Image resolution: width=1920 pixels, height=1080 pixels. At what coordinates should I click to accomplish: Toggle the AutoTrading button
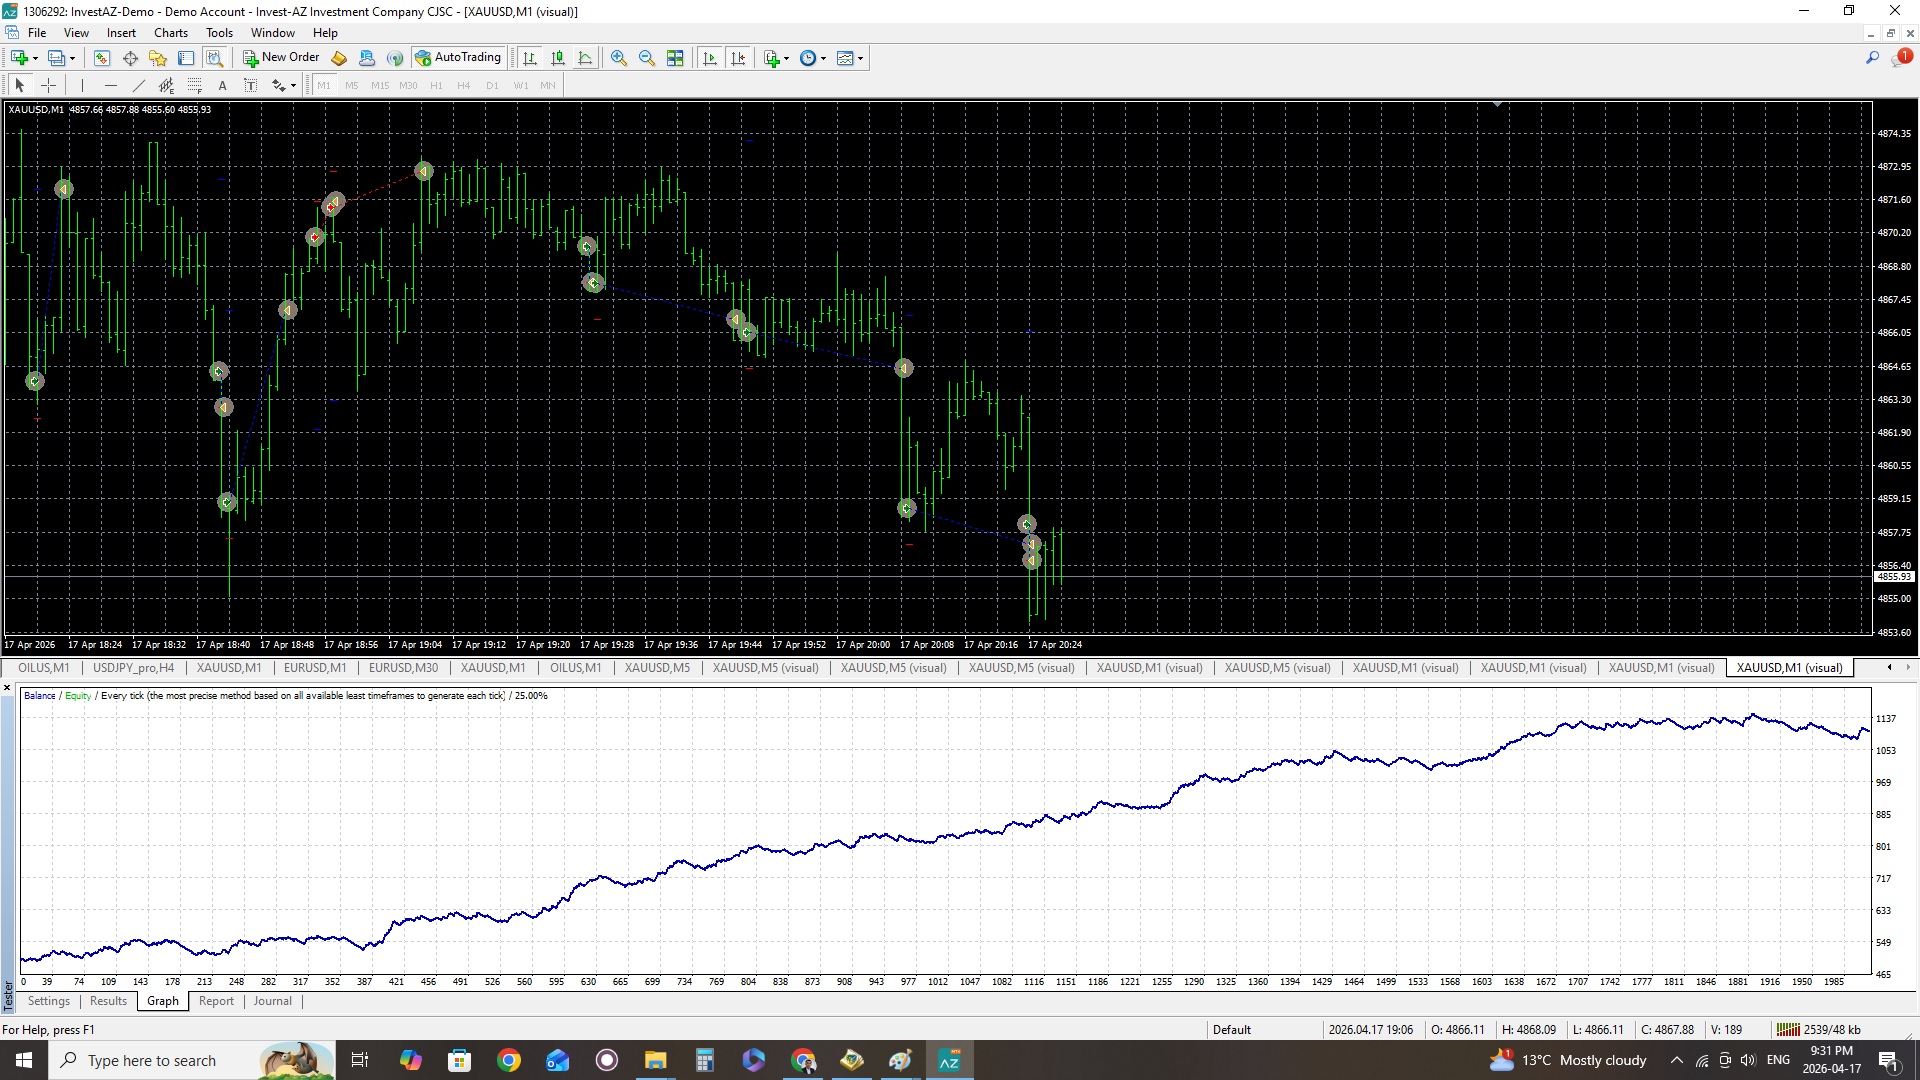coord(458,58)
